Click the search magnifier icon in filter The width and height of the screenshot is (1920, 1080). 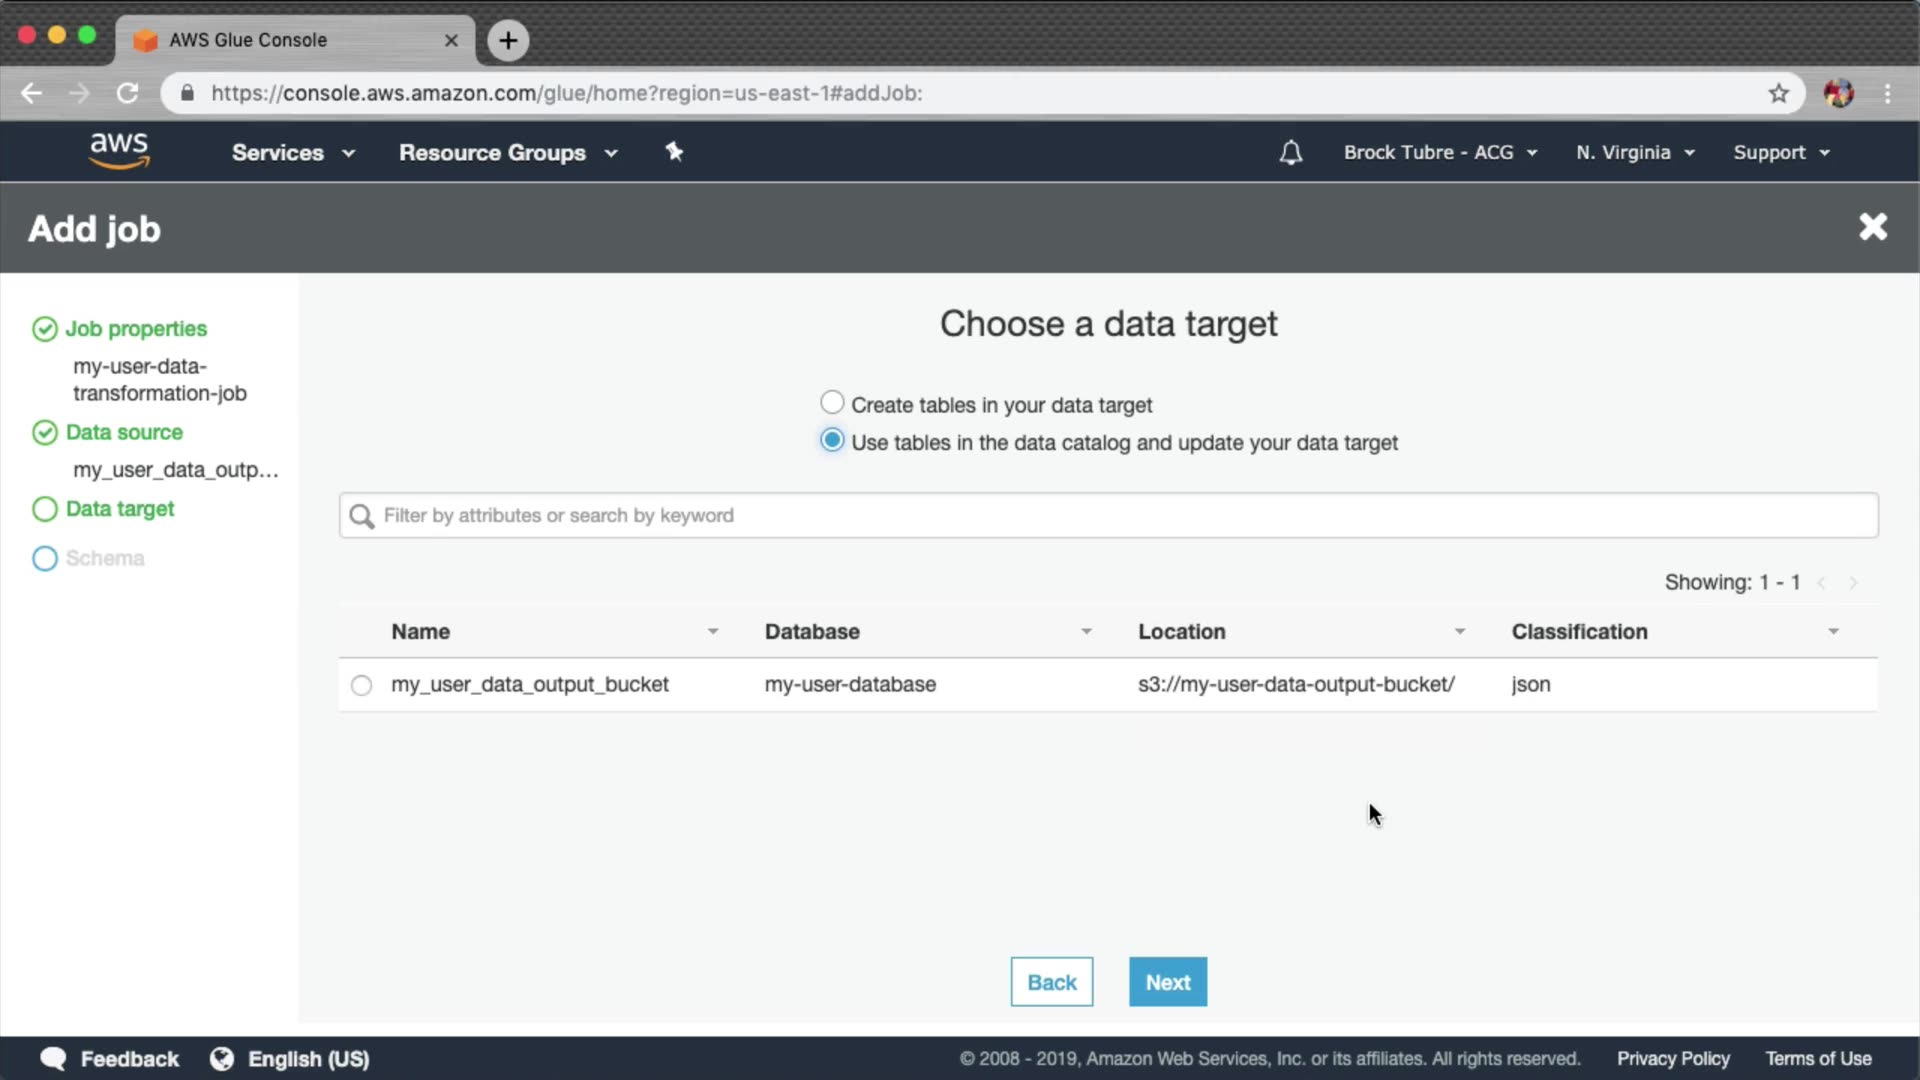[362, 516]
